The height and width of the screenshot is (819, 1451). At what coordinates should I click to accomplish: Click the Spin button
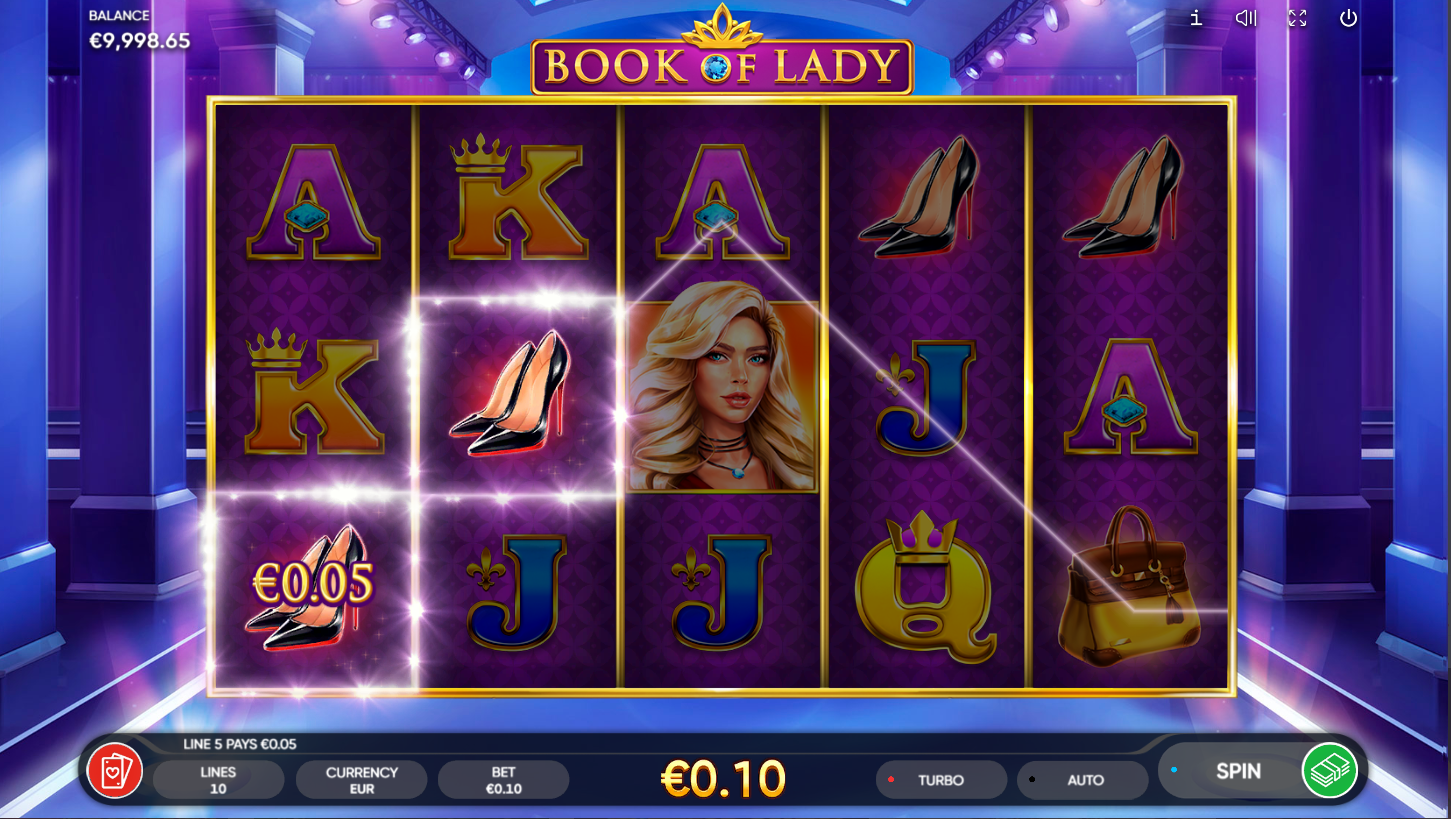click(x=1237, y=771)
